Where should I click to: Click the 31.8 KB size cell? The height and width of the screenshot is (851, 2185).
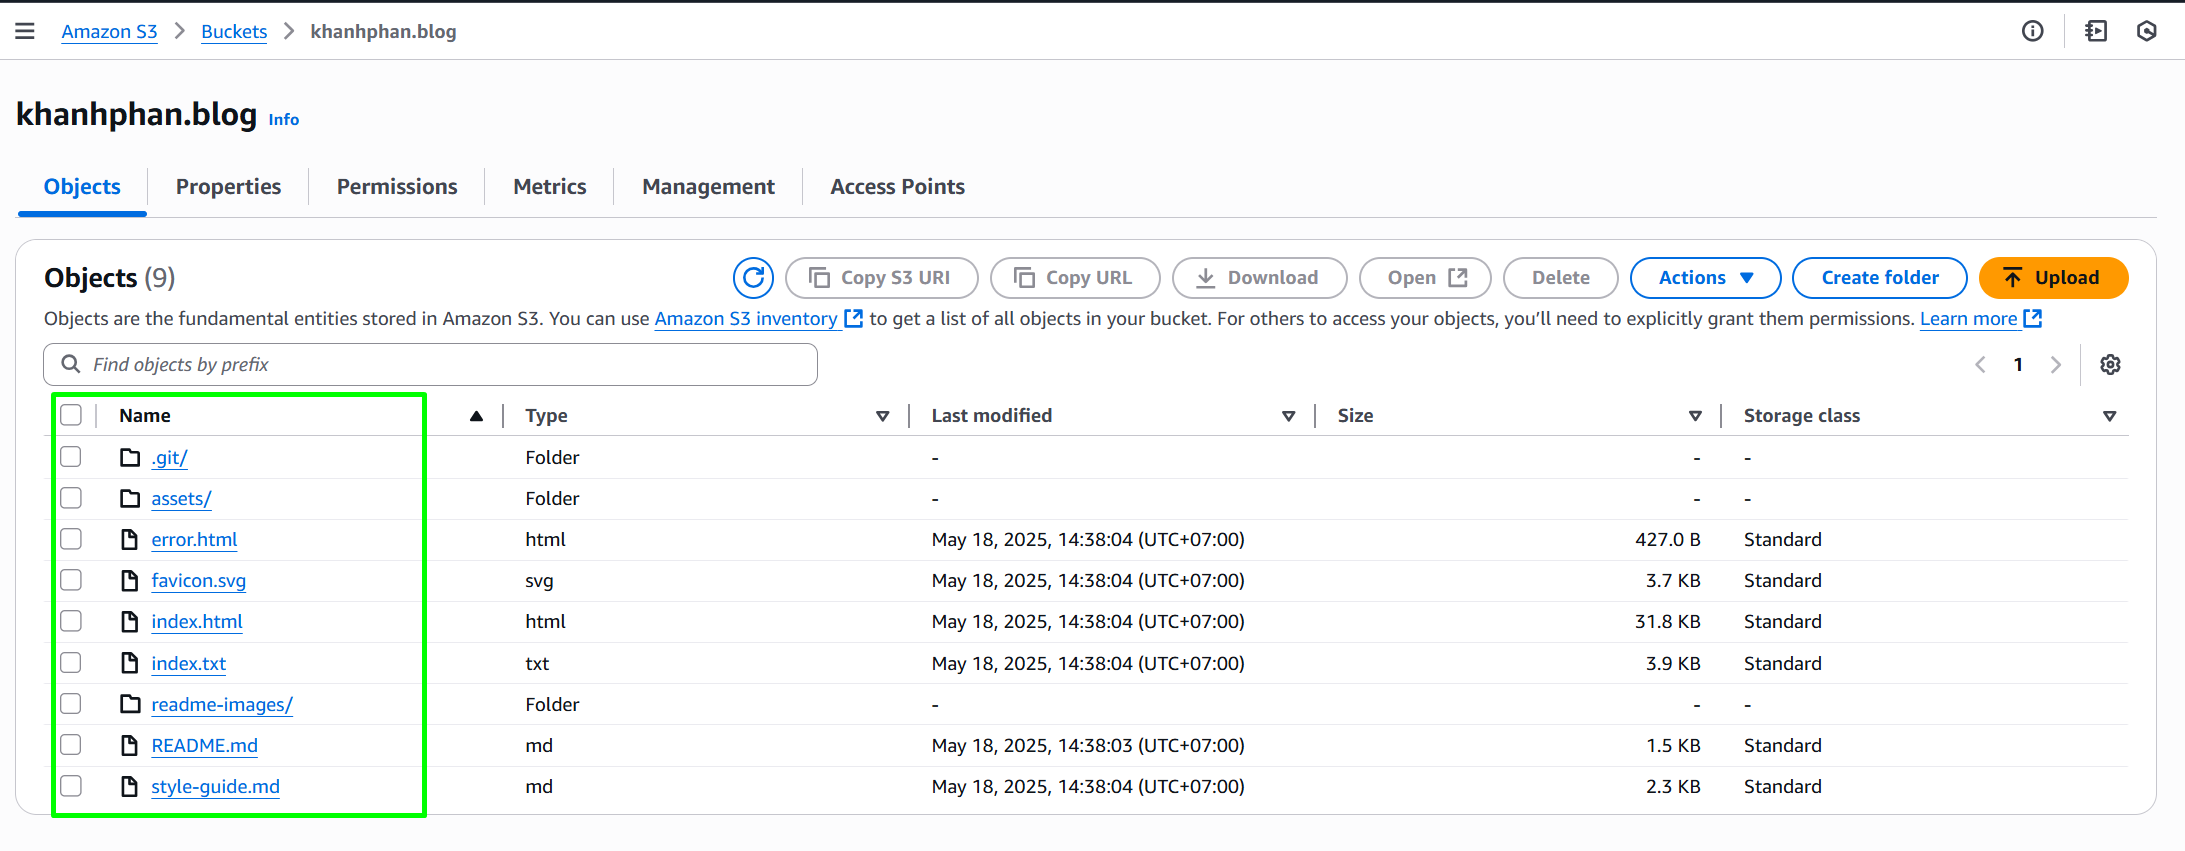pyautogui.click(x=1667, y=621)
